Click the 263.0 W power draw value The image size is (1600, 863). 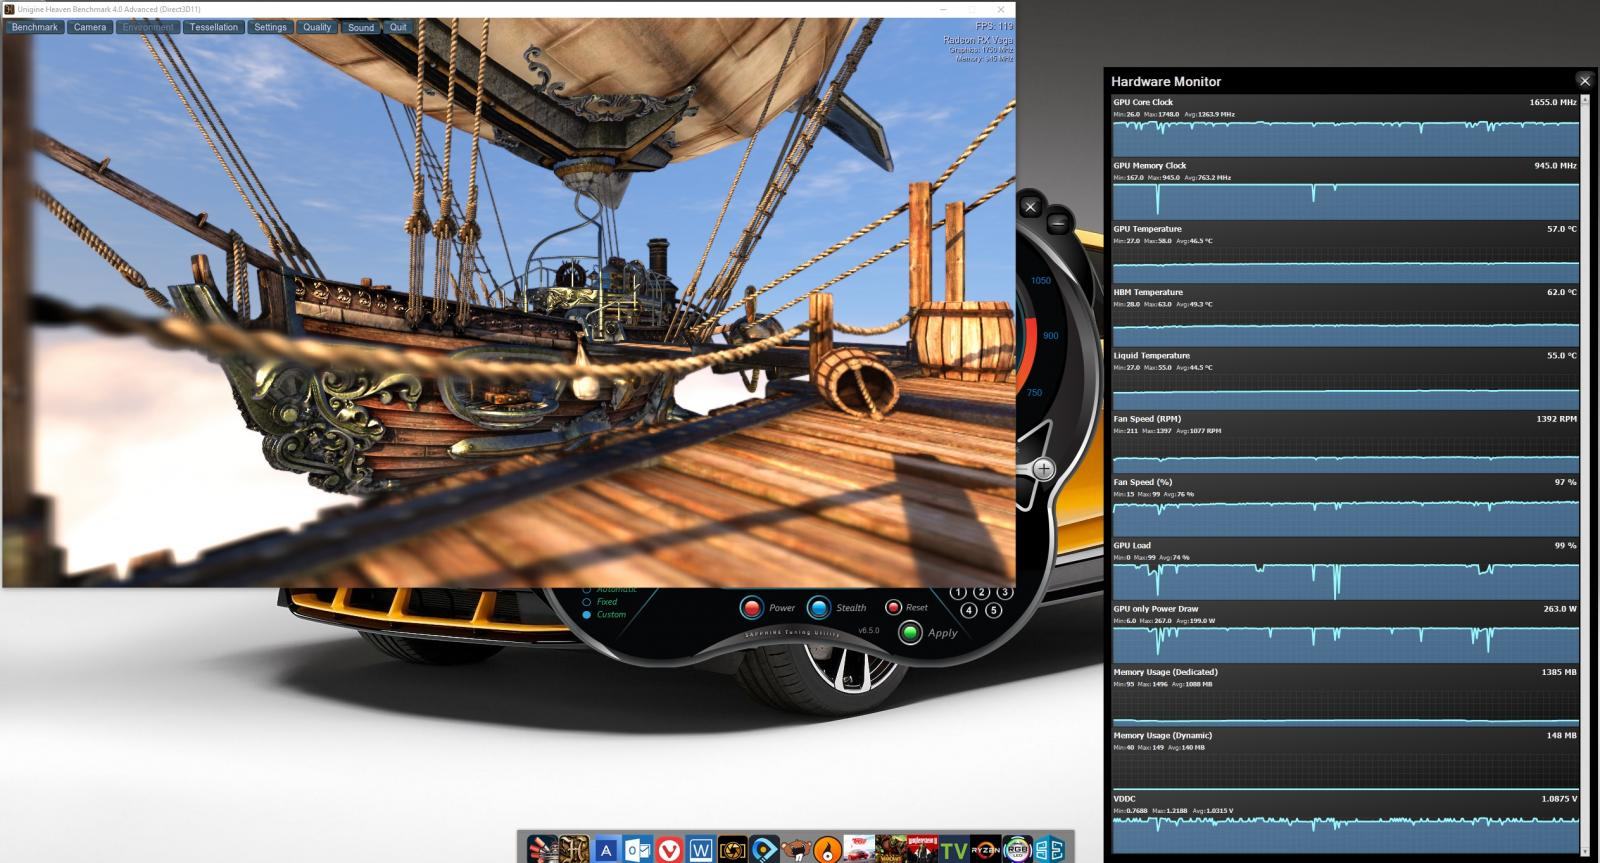point(1560,608)
